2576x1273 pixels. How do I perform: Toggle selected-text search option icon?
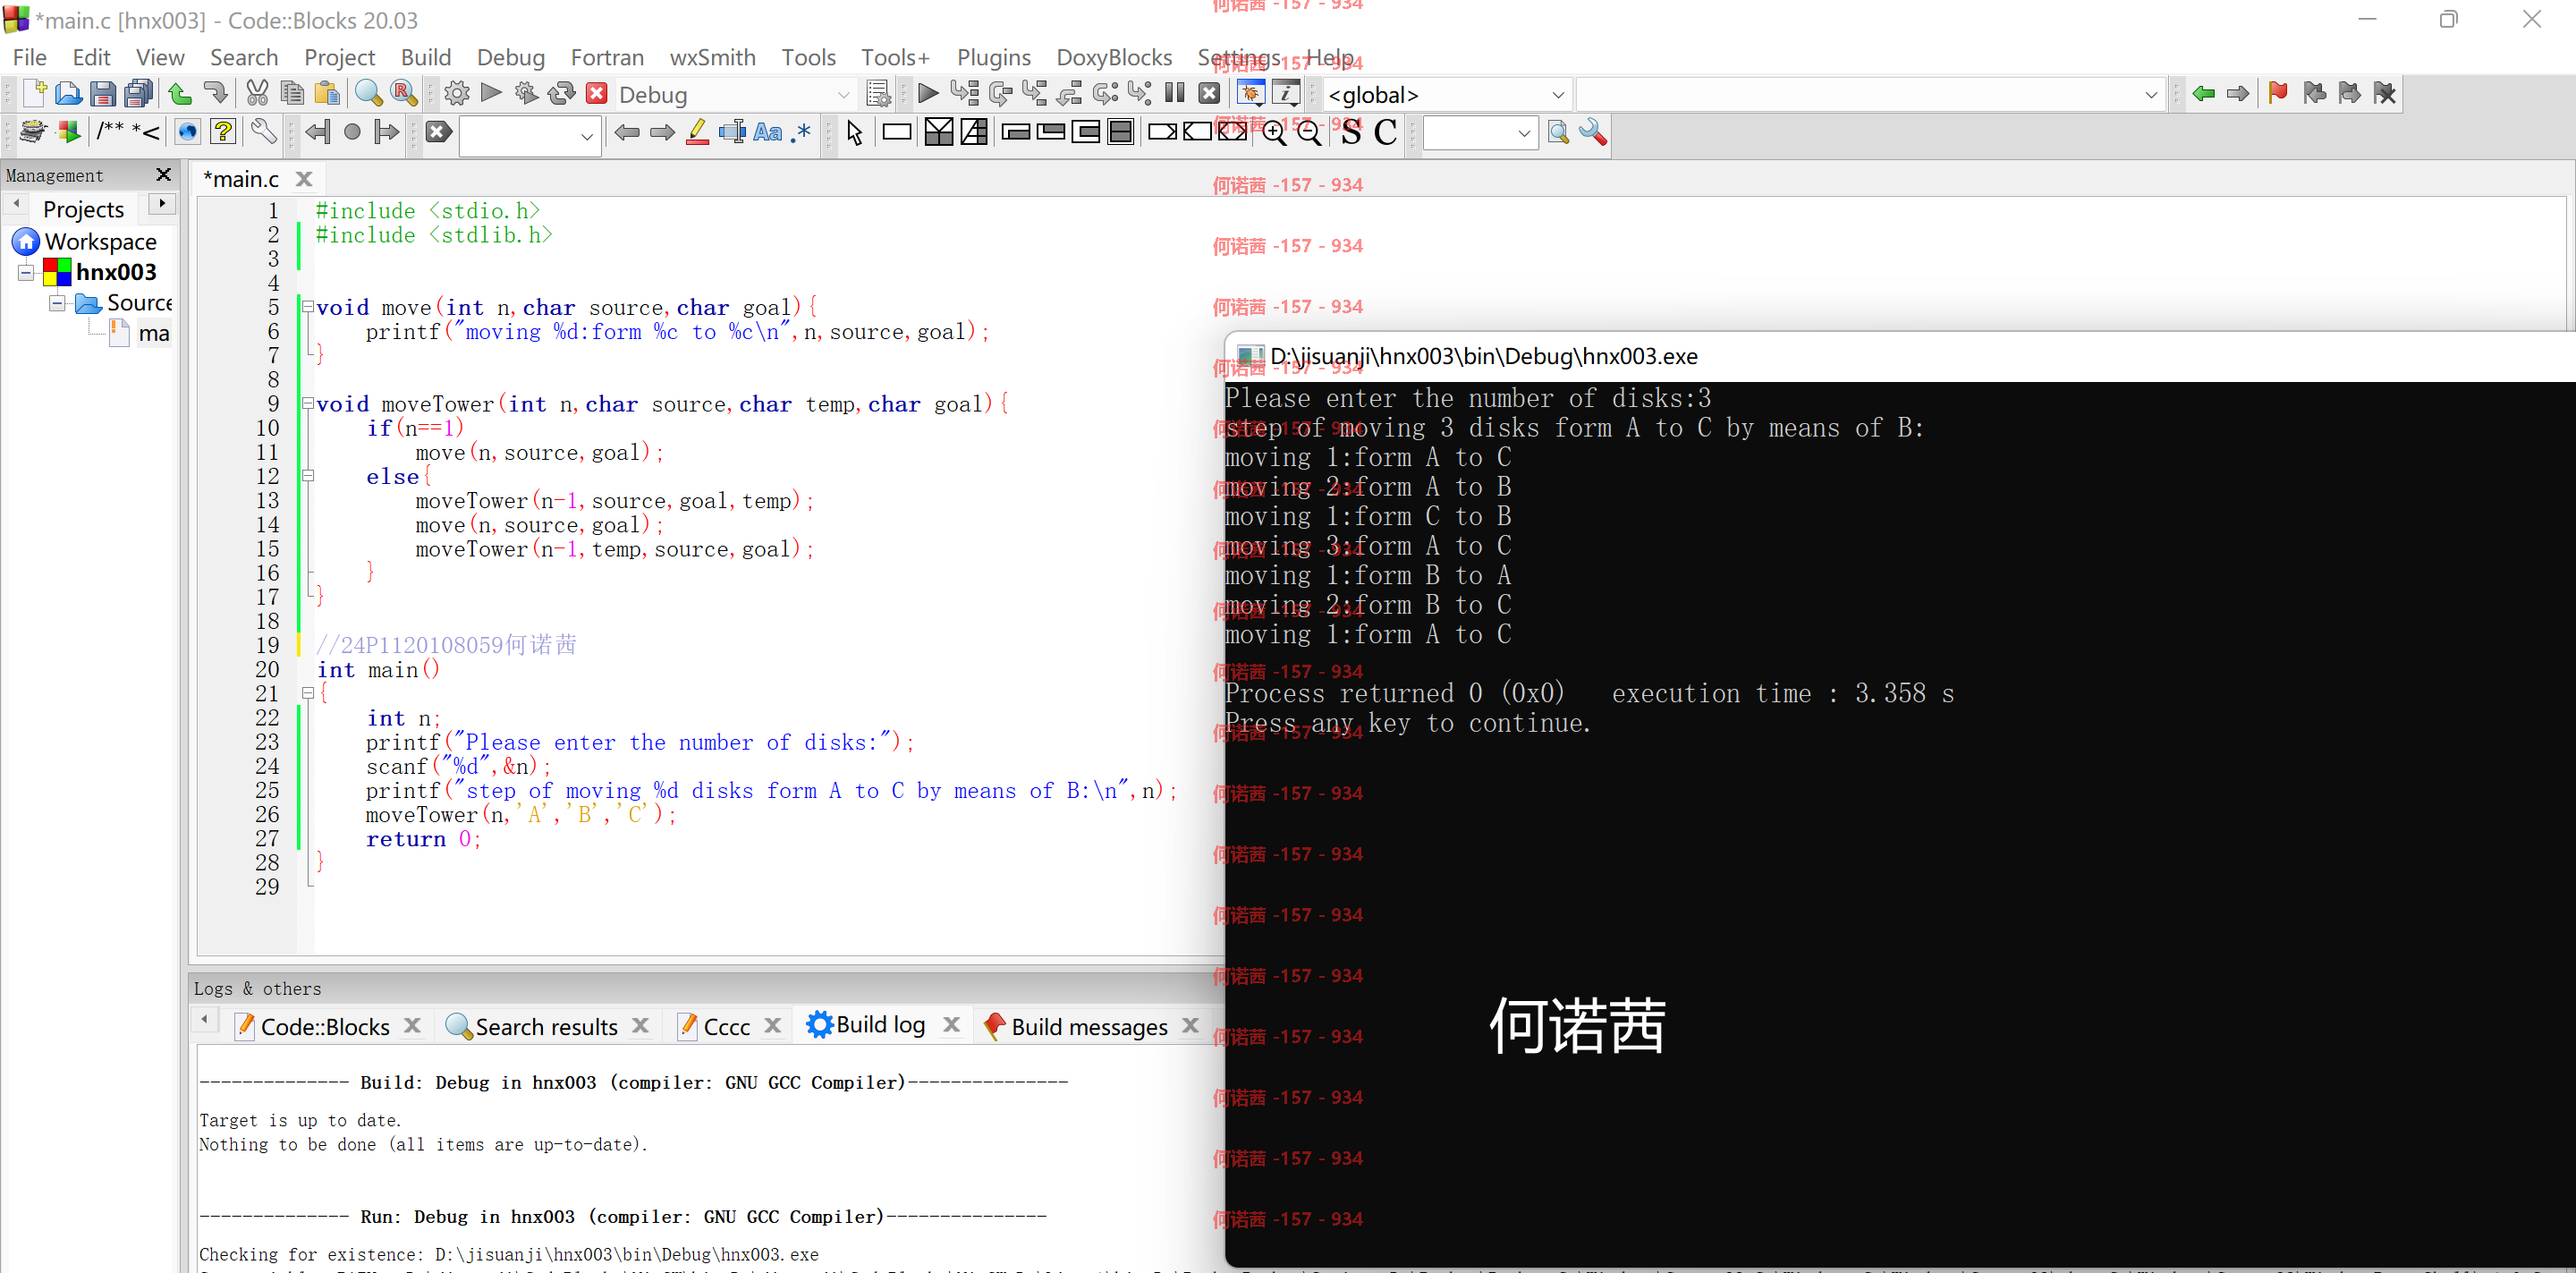point(732,132)
